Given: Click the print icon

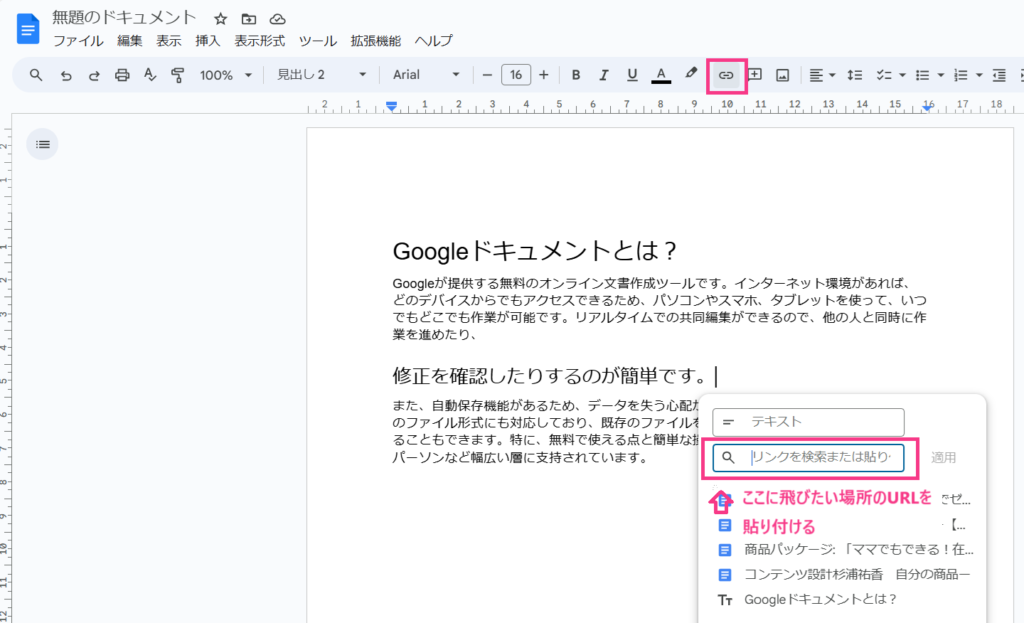Looking at the screenshot, I should point(122,75).
